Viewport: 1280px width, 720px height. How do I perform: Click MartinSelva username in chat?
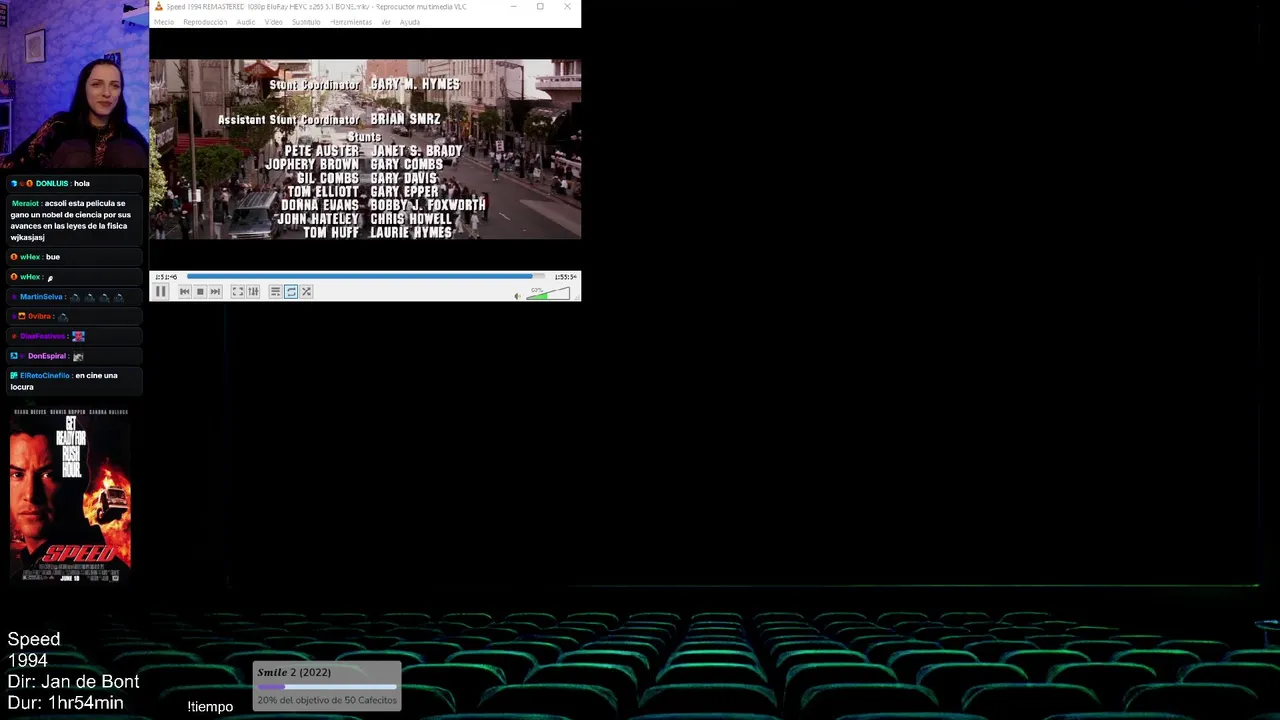pyautogui.click(x=41, y=297)
